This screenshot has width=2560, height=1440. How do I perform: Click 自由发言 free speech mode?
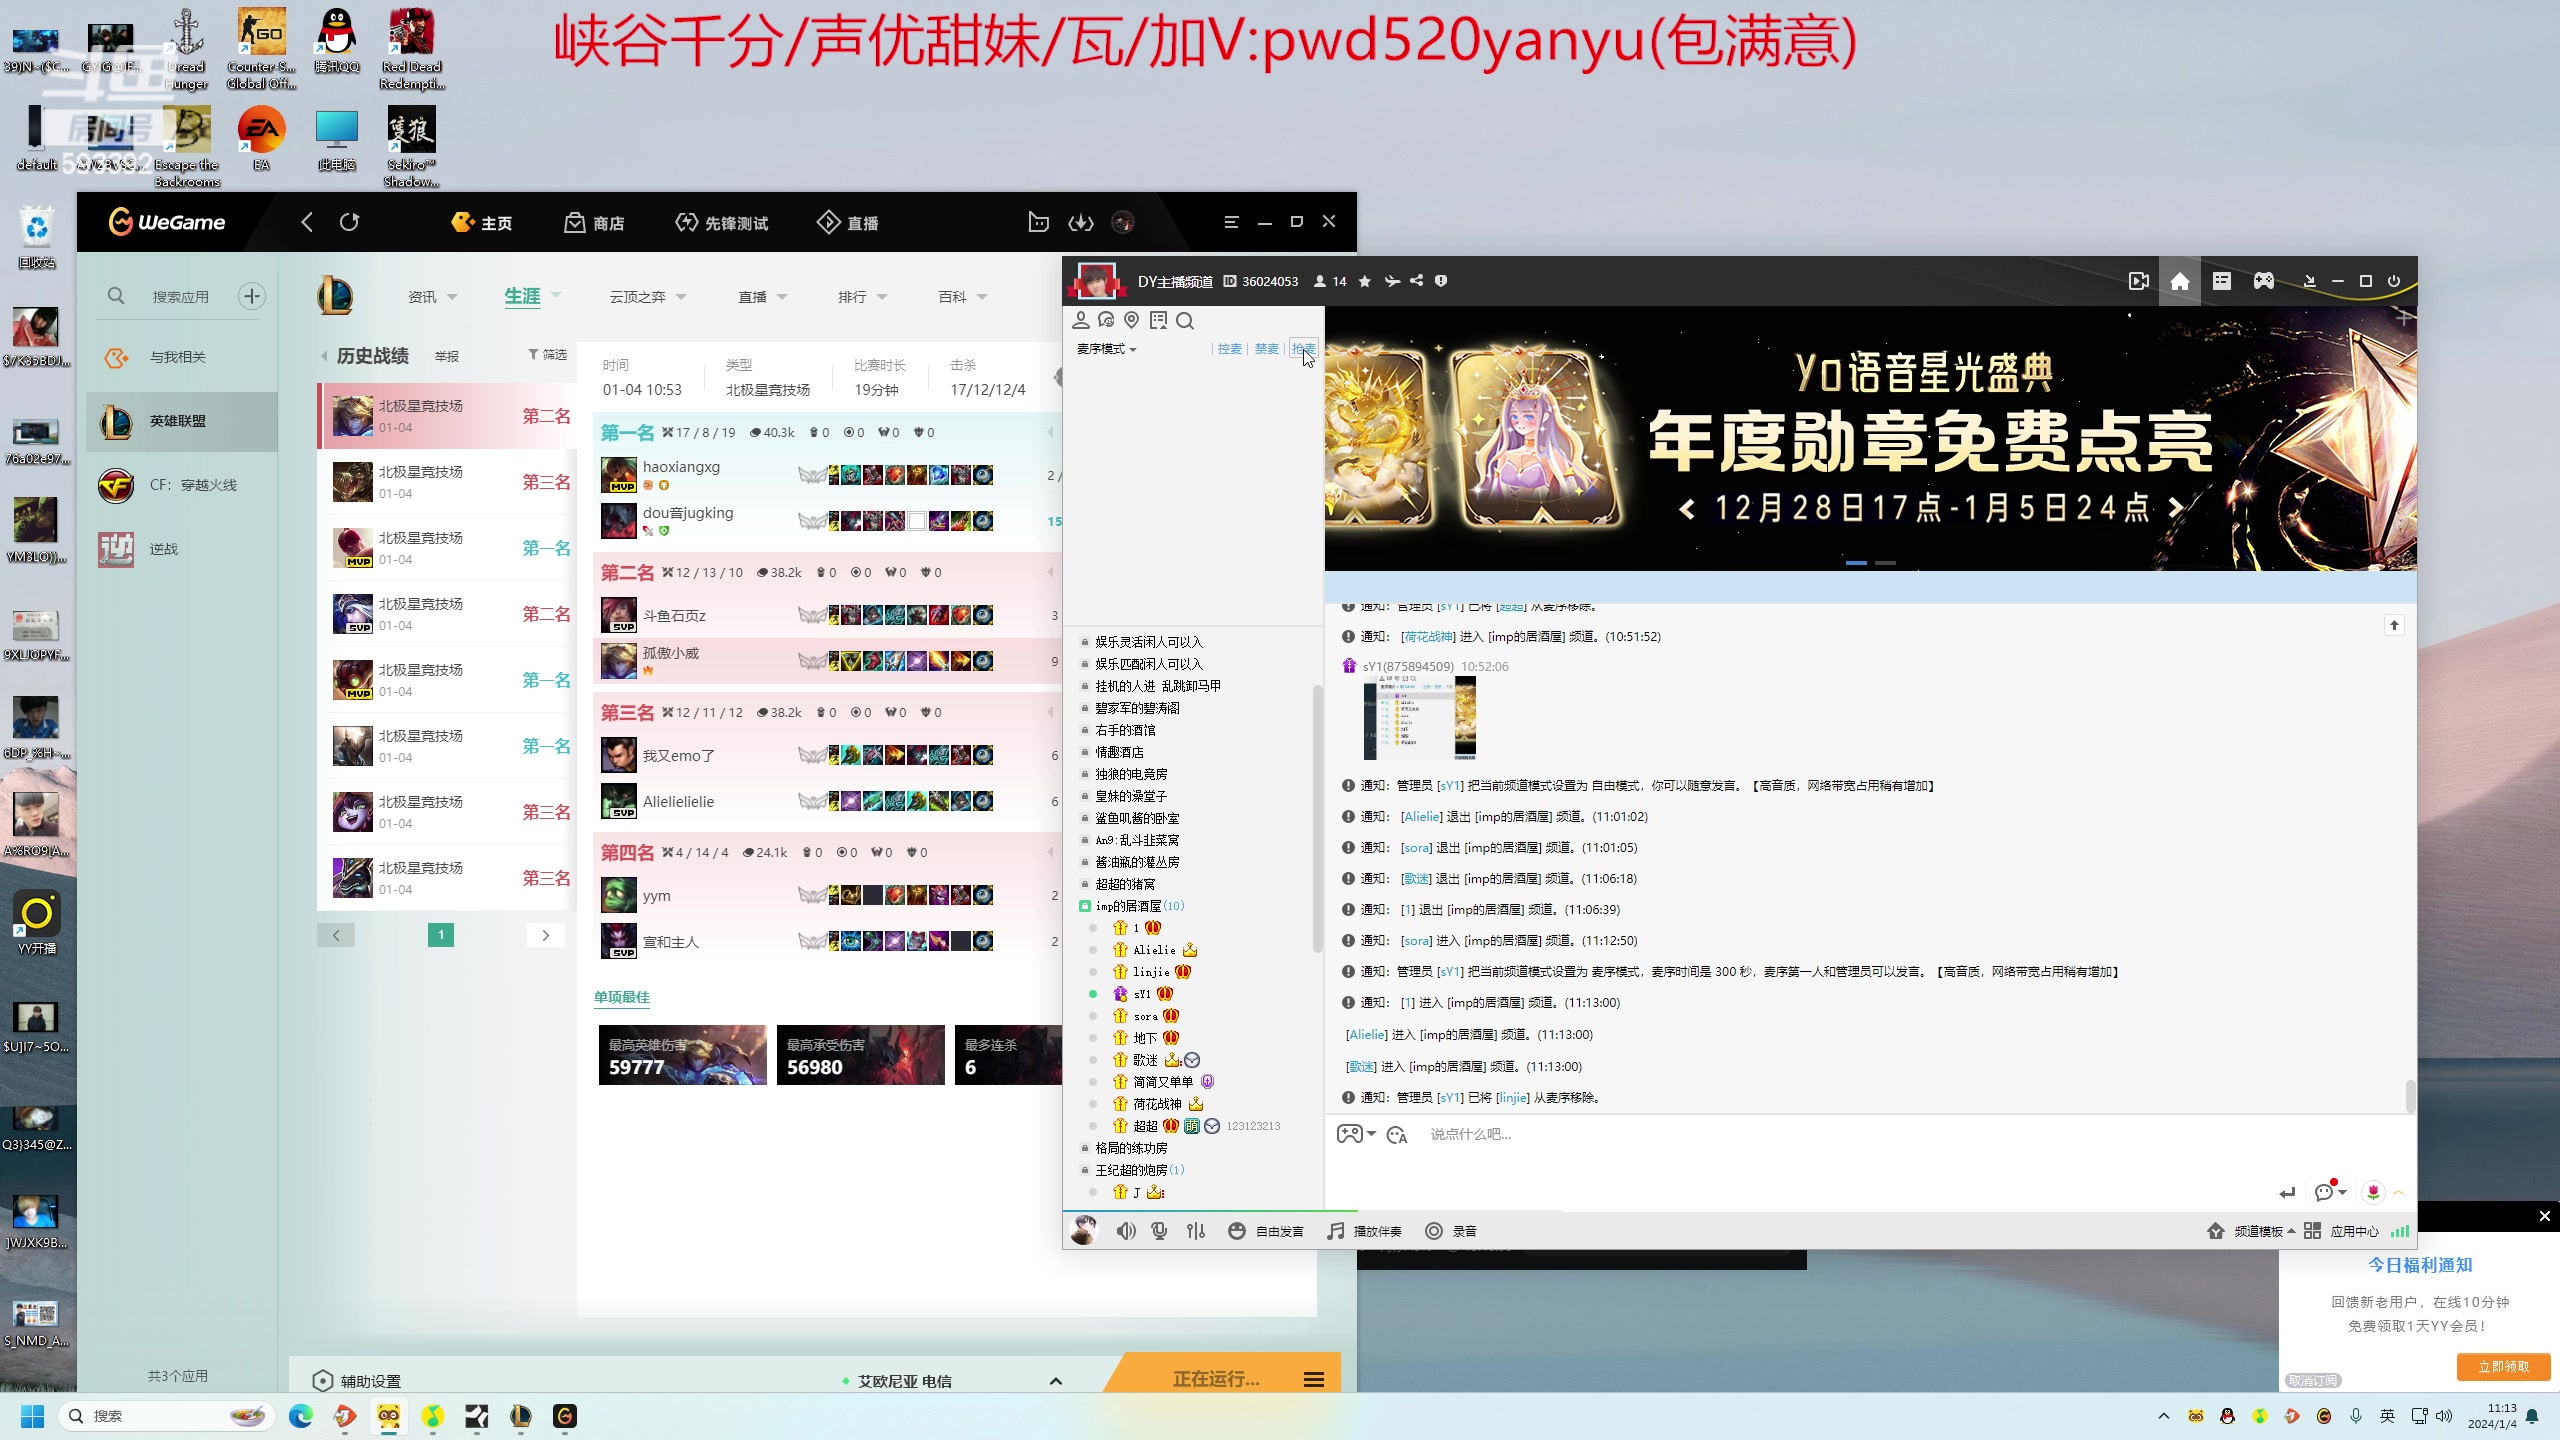(1266, 1231)
